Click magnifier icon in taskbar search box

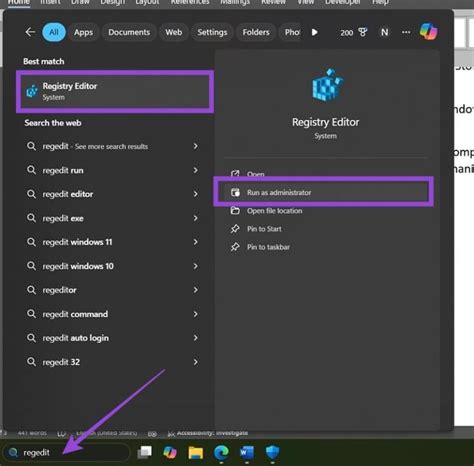tap(13, 452)
